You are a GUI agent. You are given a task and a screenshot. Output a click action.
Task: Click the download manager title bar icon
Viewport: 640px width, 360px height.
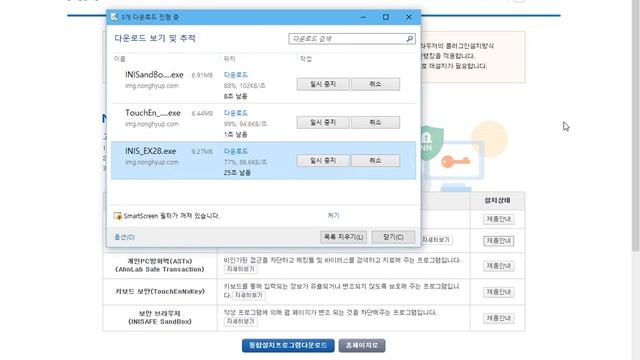coord(115,17)
